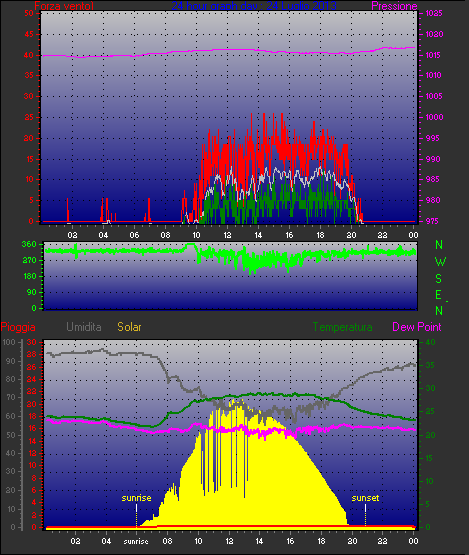Click the 50 value on wind speed axis
The width and height of the screenshot is (469, 555).
click(29, 13)
